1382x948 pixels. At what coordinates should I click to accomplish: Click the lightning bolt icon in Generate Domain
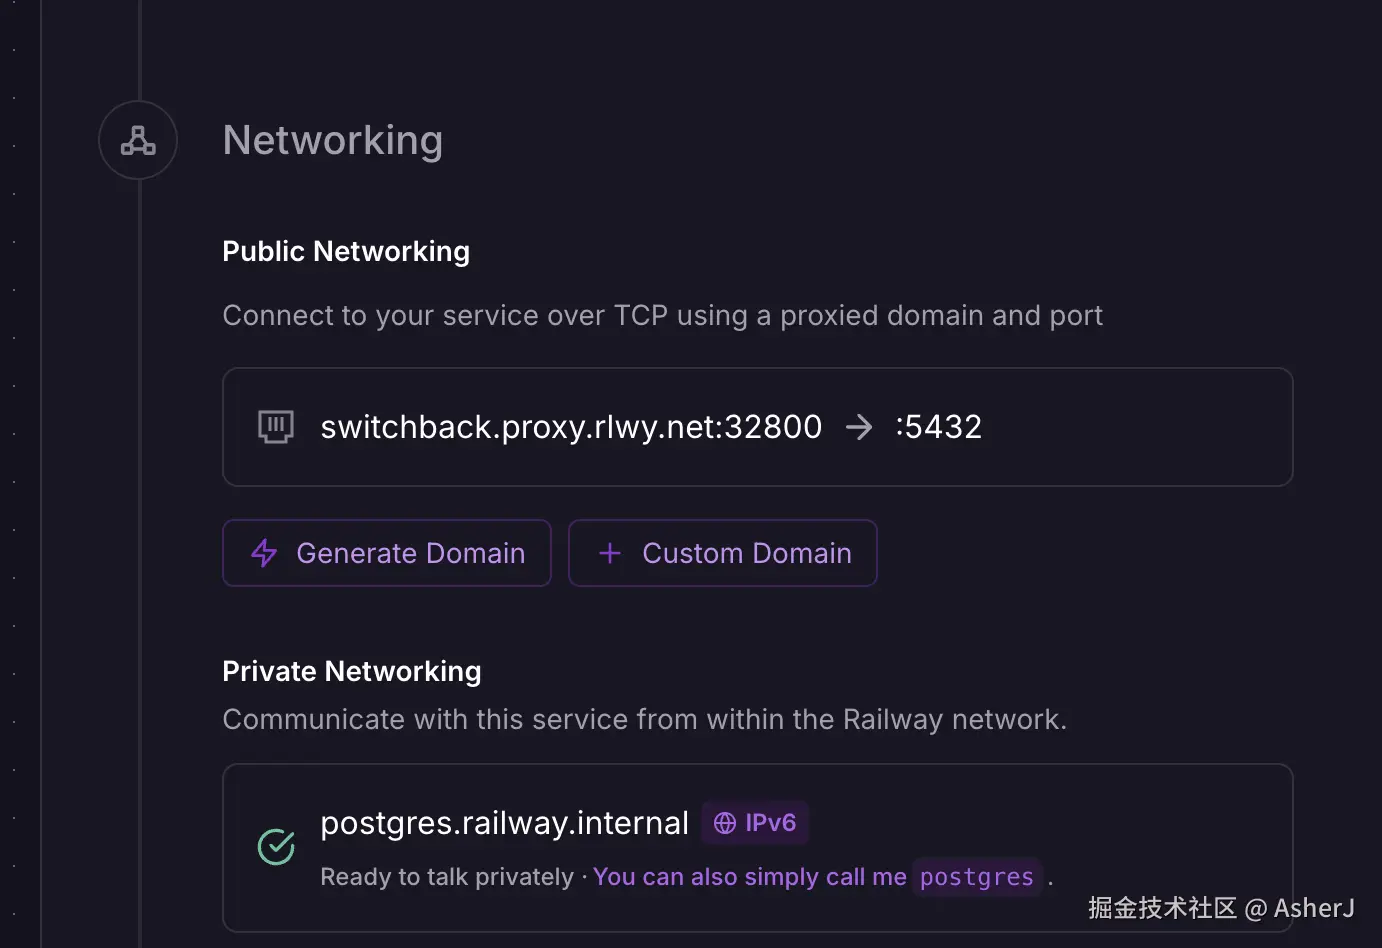(264, 553)
